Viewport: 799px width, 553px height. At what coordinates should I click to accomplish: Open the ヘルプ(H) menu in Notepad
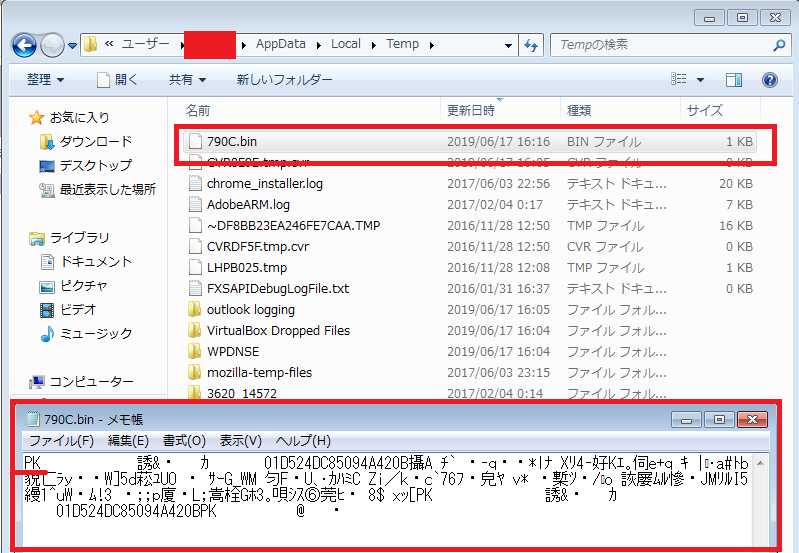(x=303, y=440)
